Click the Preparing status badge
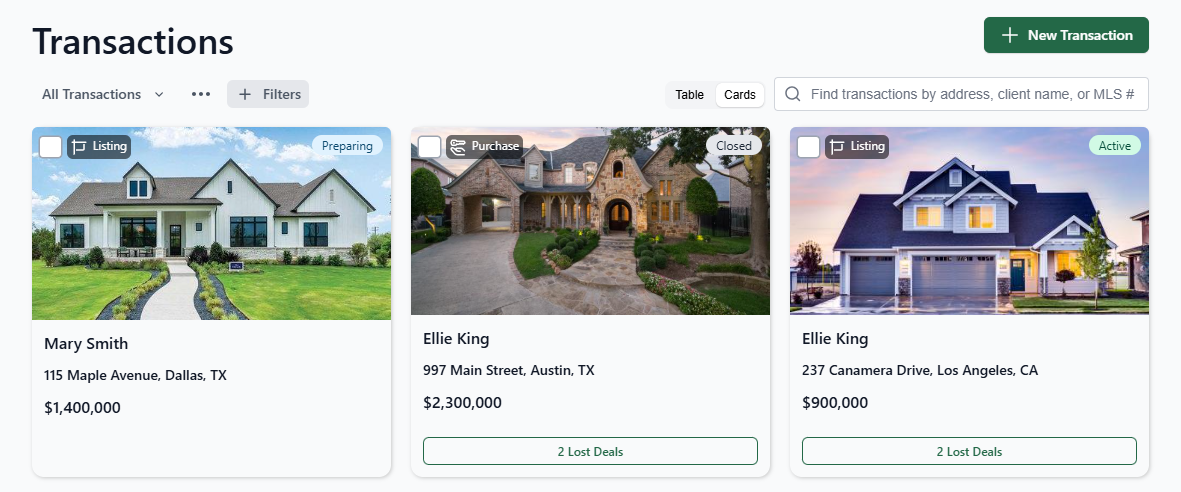The image size is (1181, 492). coord(347,145)
